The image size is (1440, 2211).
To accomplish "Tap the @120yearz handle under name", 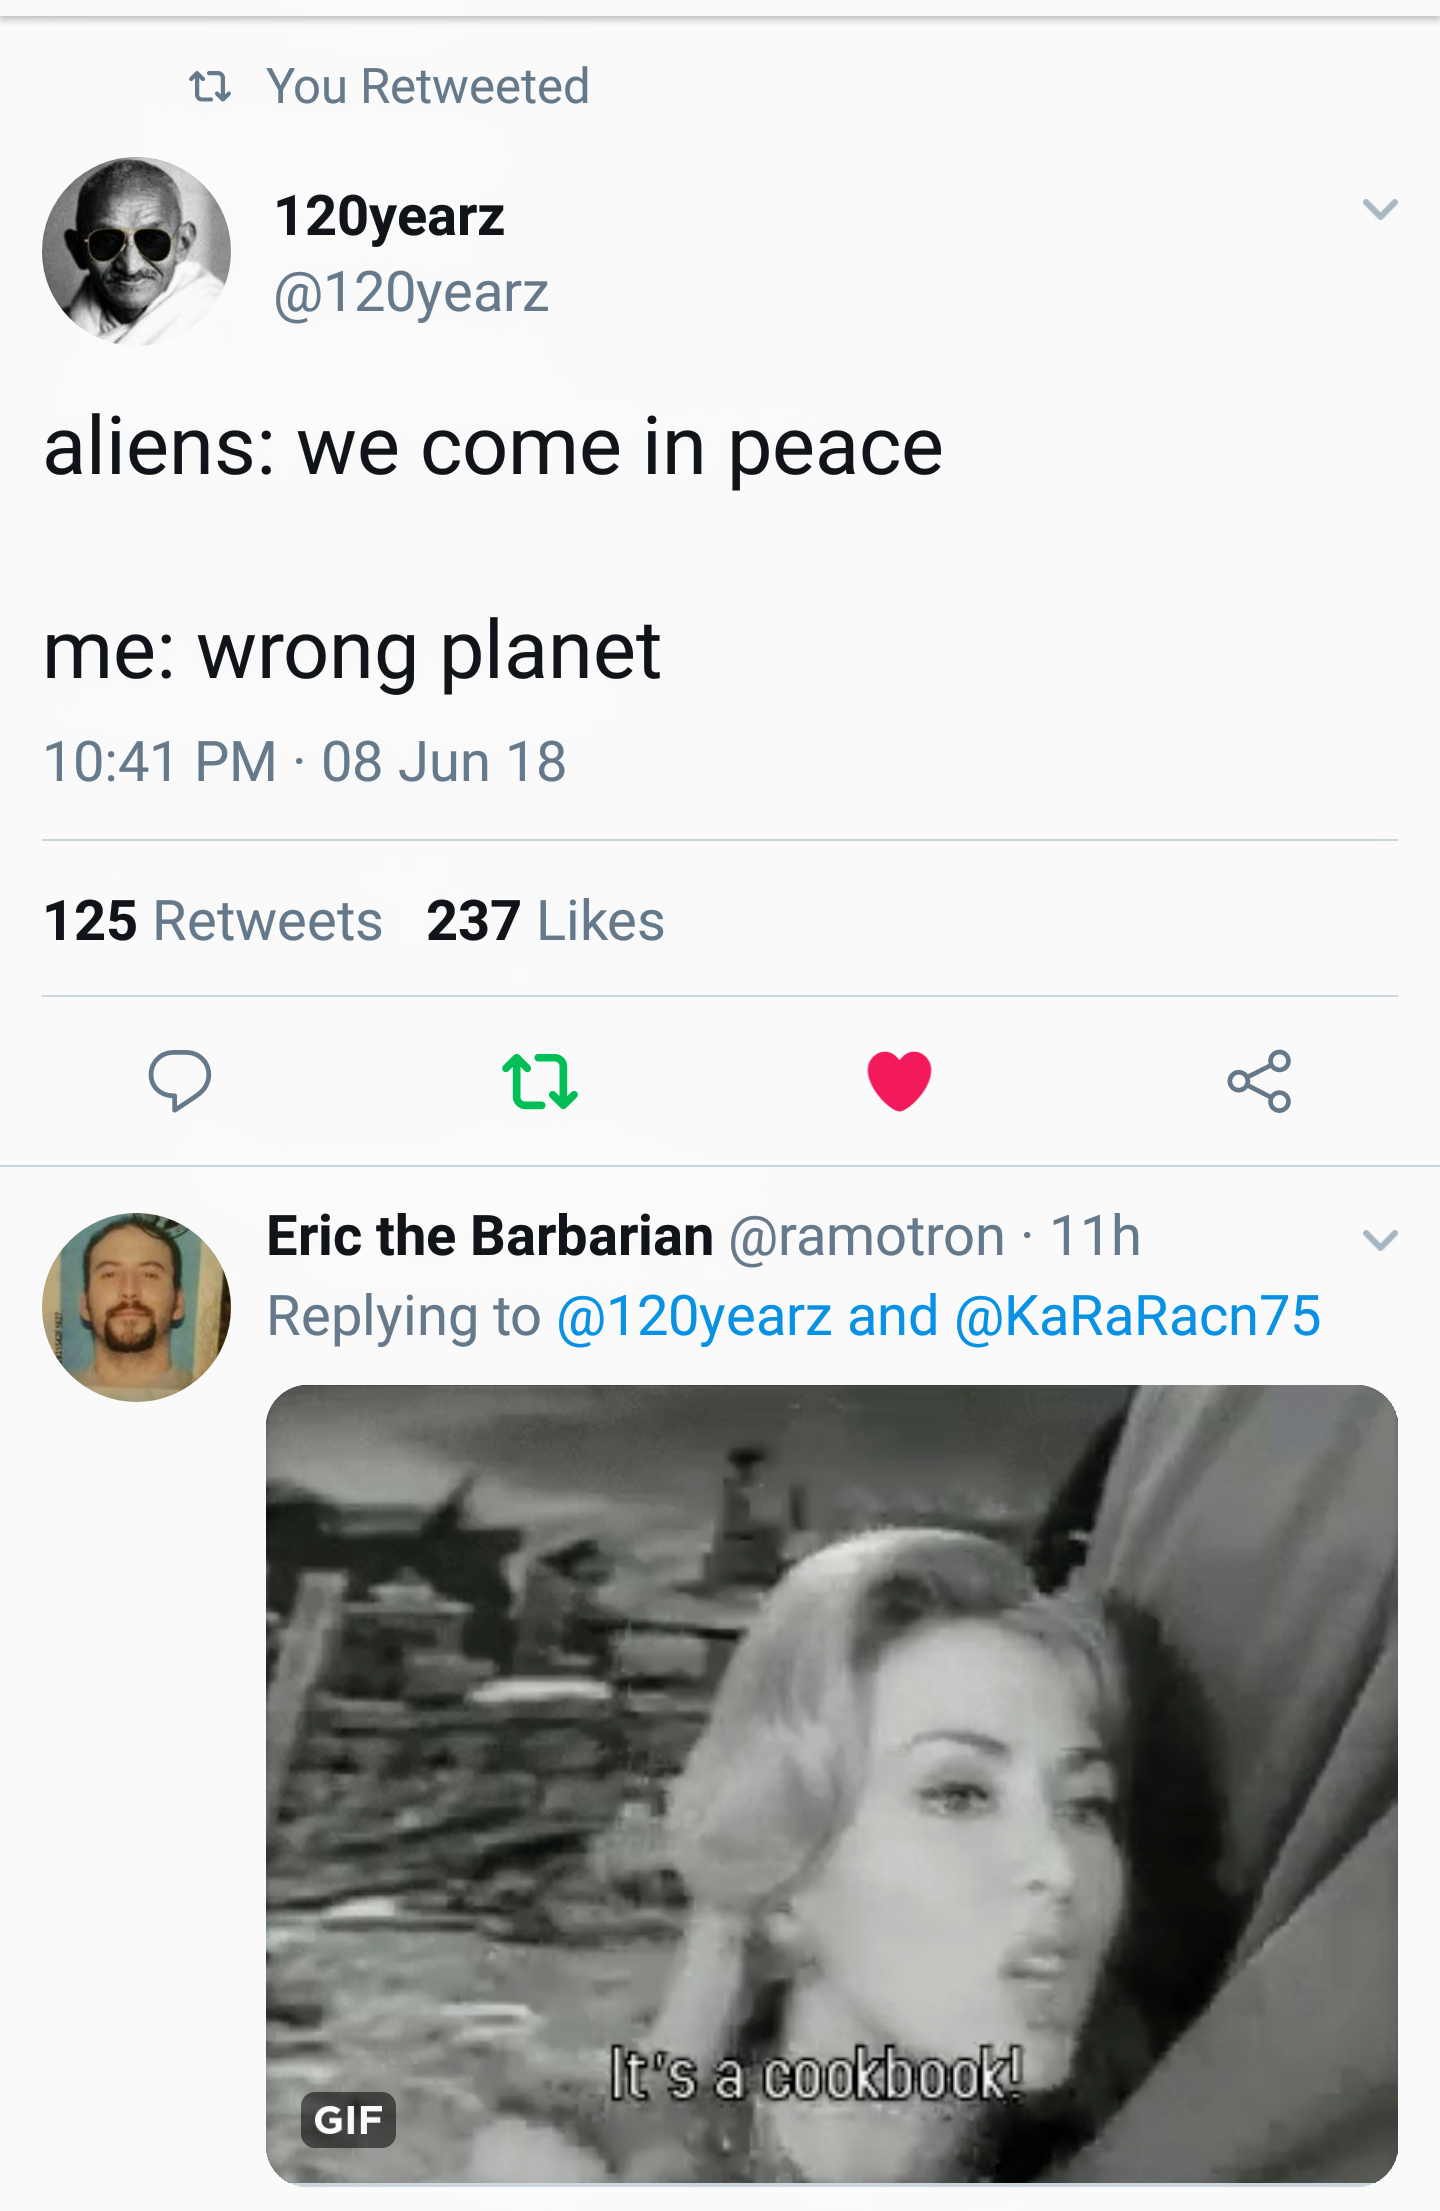I will pos(411,294).
